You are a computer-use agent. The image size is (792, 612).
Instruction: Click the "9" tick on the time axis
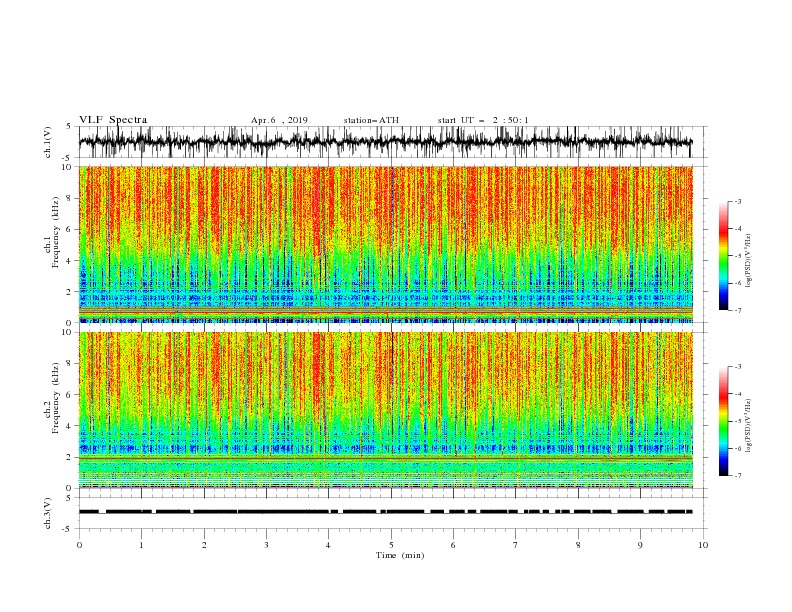[x=640, y=545]
